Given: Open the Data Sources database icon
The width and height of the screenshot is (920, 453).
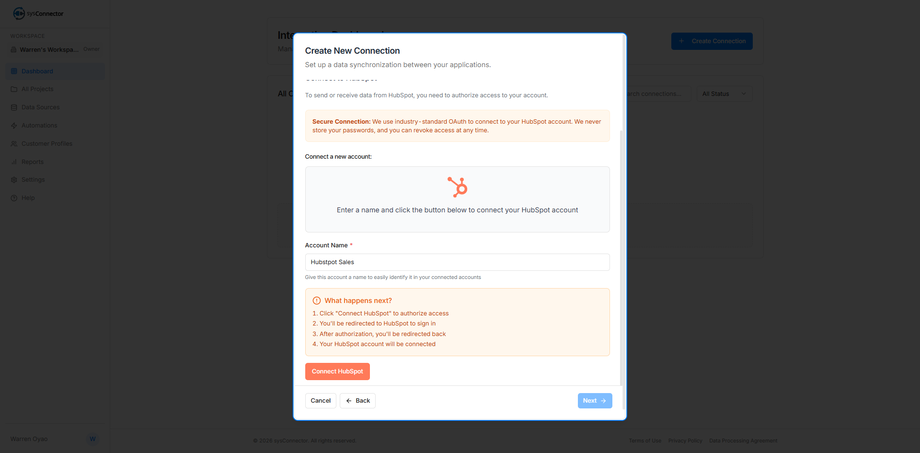Looking at the screenshot, I should [14, 107].
